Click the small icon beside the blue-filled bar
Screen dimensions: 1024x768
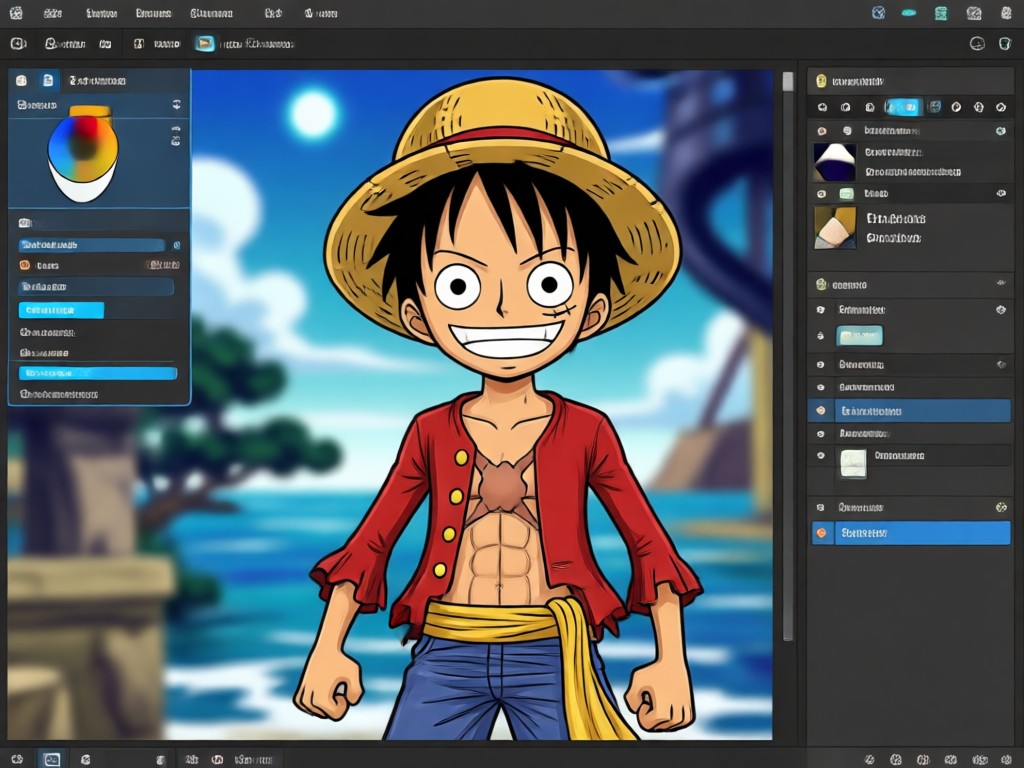tap(176, 245)
